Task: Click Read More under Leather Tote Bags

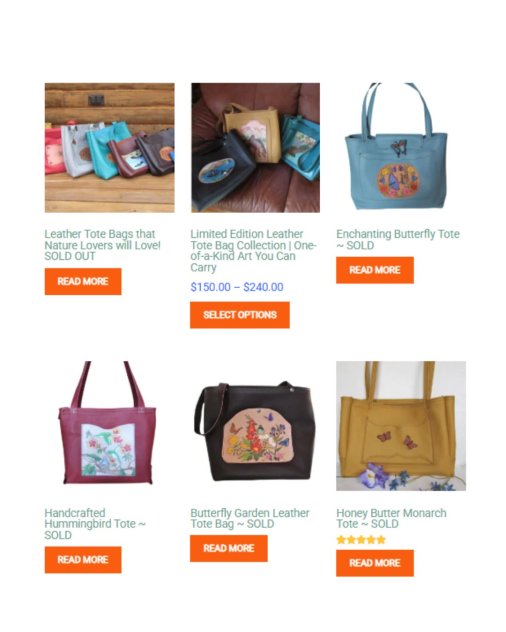Action: tap(83, 281)
